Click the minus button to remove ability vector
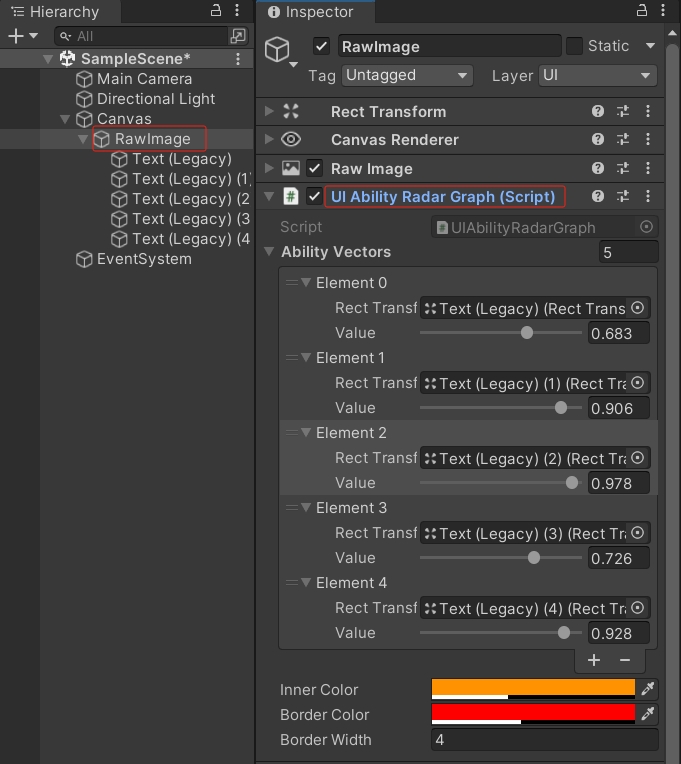Screen dimensions: 681x764 625,660
